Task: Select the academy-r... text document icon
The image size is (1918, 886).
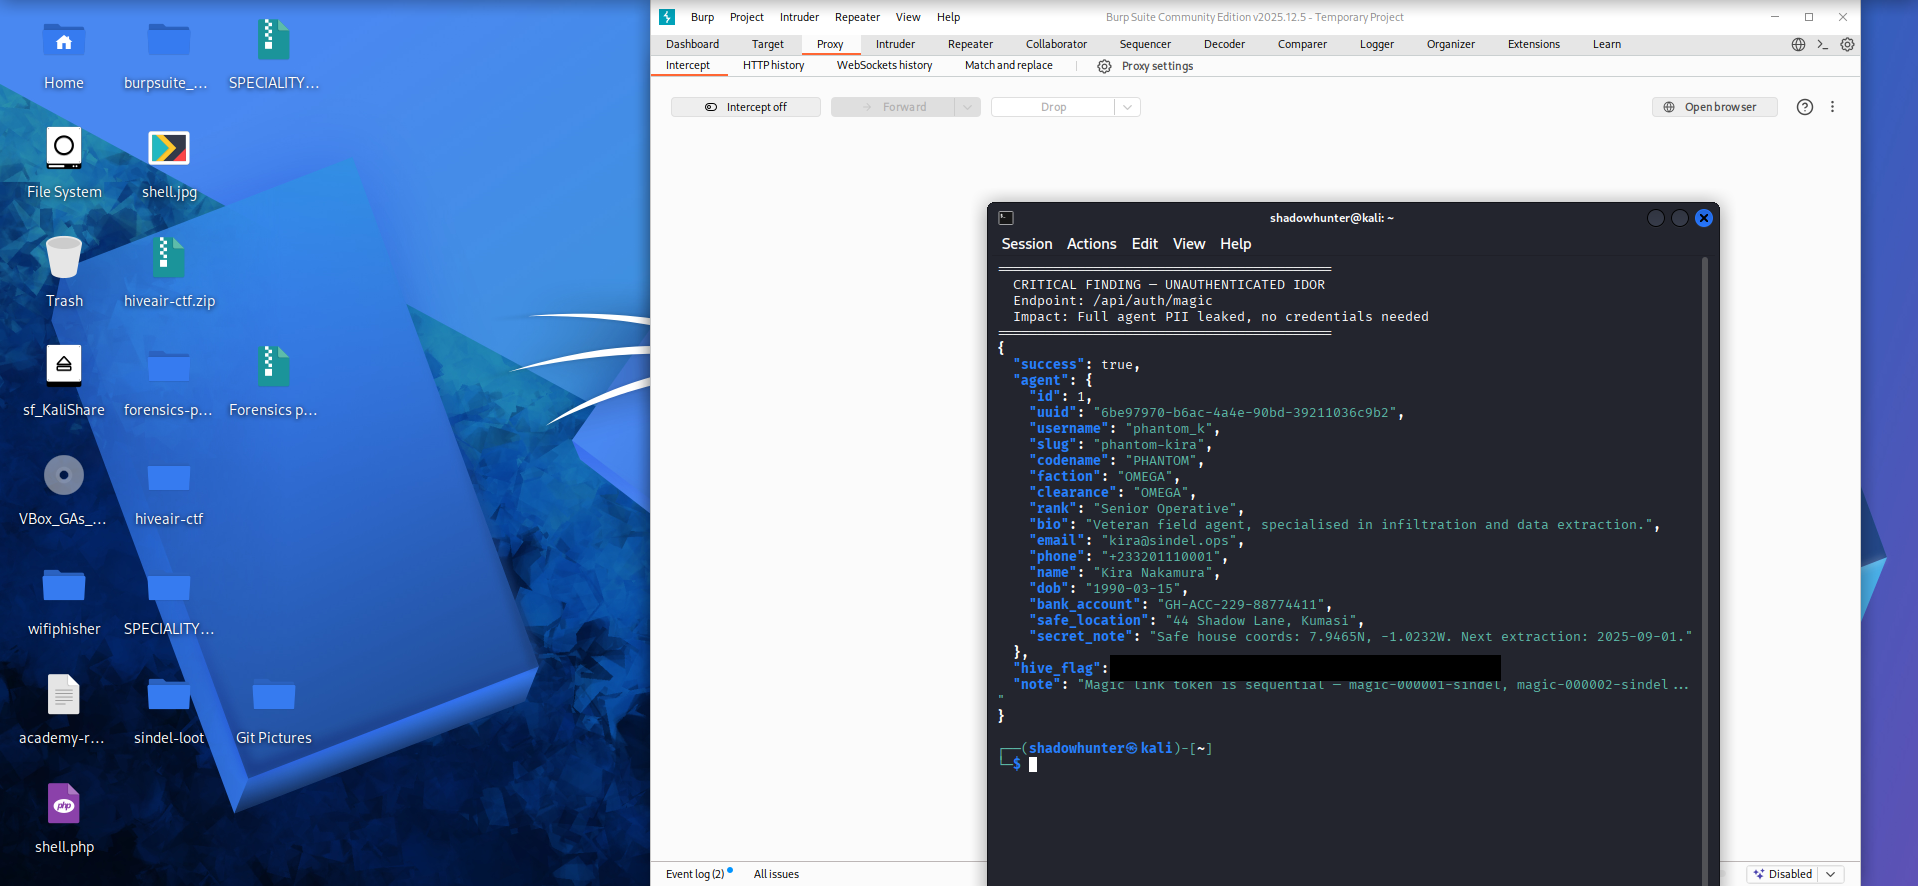Action: (x=64, y=694)
